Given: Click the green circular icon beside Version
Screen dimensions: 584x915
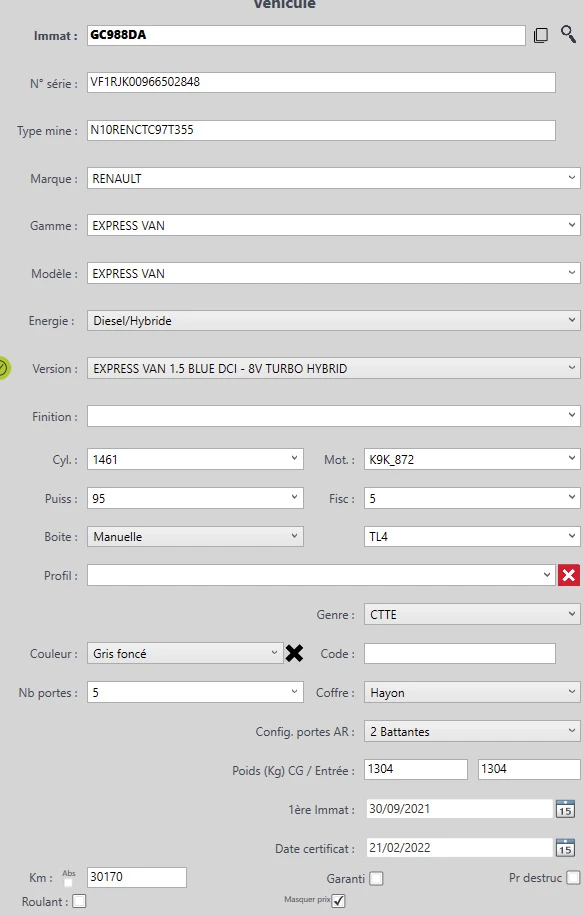Looking at the screenshot, I should [3, 368].
